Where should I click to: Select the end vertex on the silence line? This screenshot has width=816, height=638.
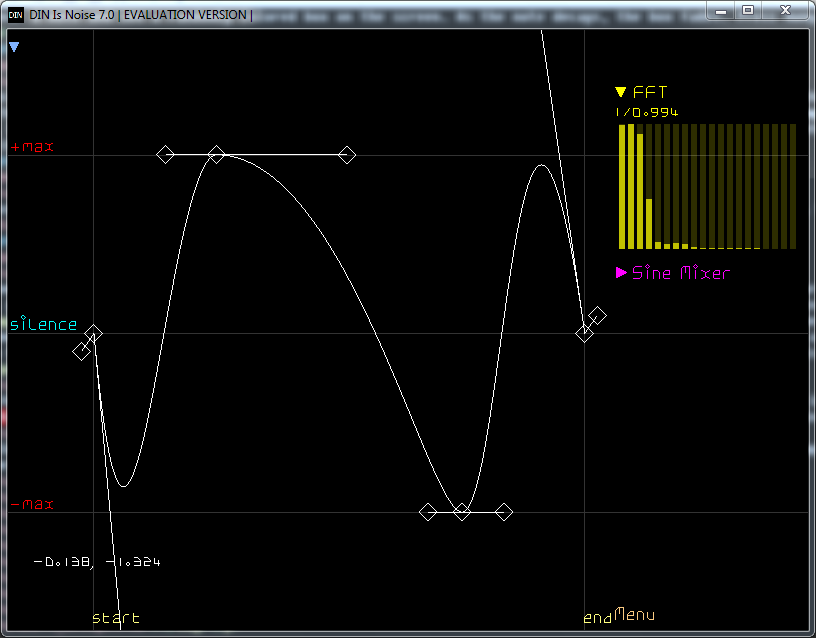click(x=585, y=333)
